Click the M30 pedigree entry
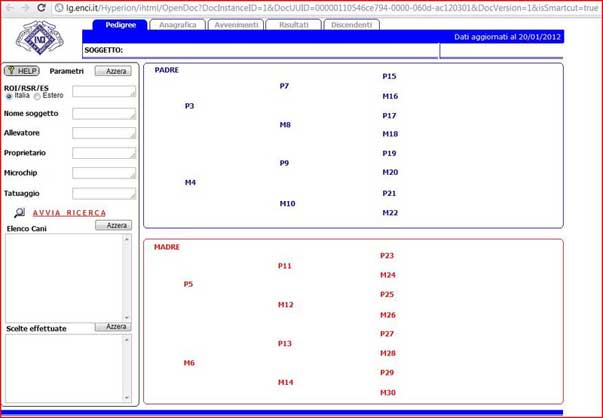The width and height of the screenshot is (603, 418). (x=388, y=393)
